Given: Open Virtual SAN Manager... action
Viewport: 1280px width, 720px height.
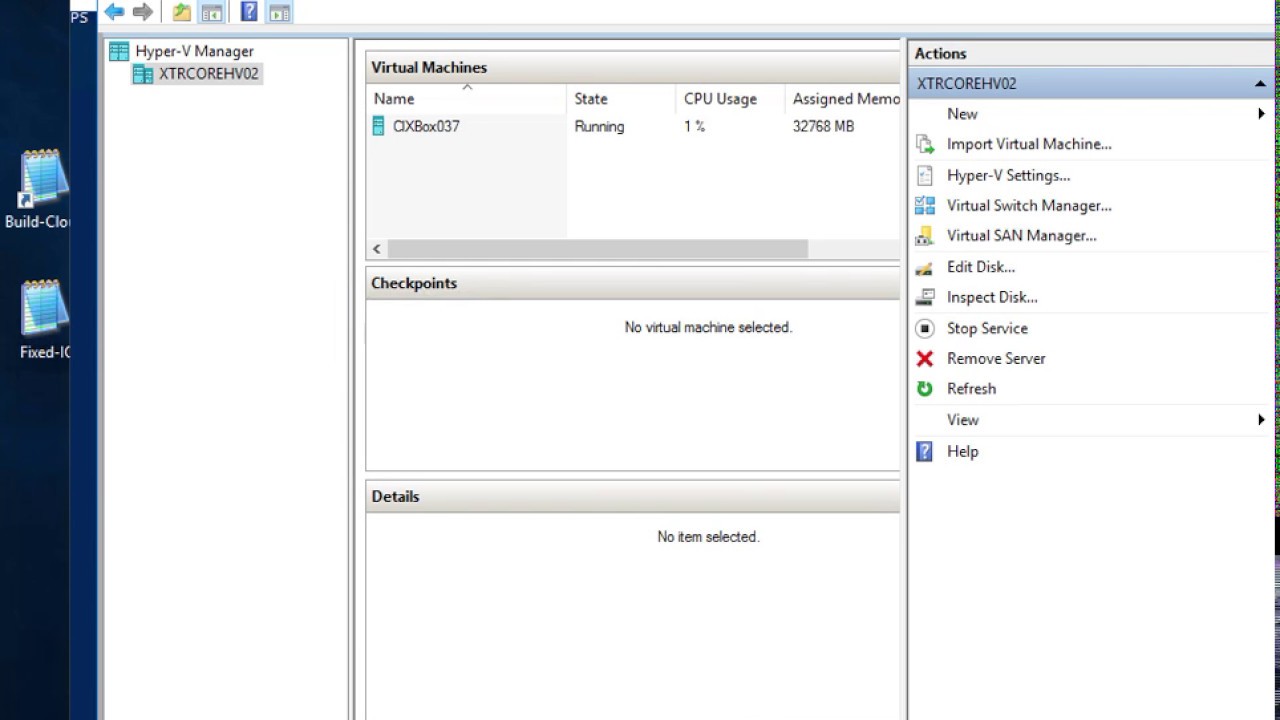Looking at the screenshot, I should coord(1021,236).
